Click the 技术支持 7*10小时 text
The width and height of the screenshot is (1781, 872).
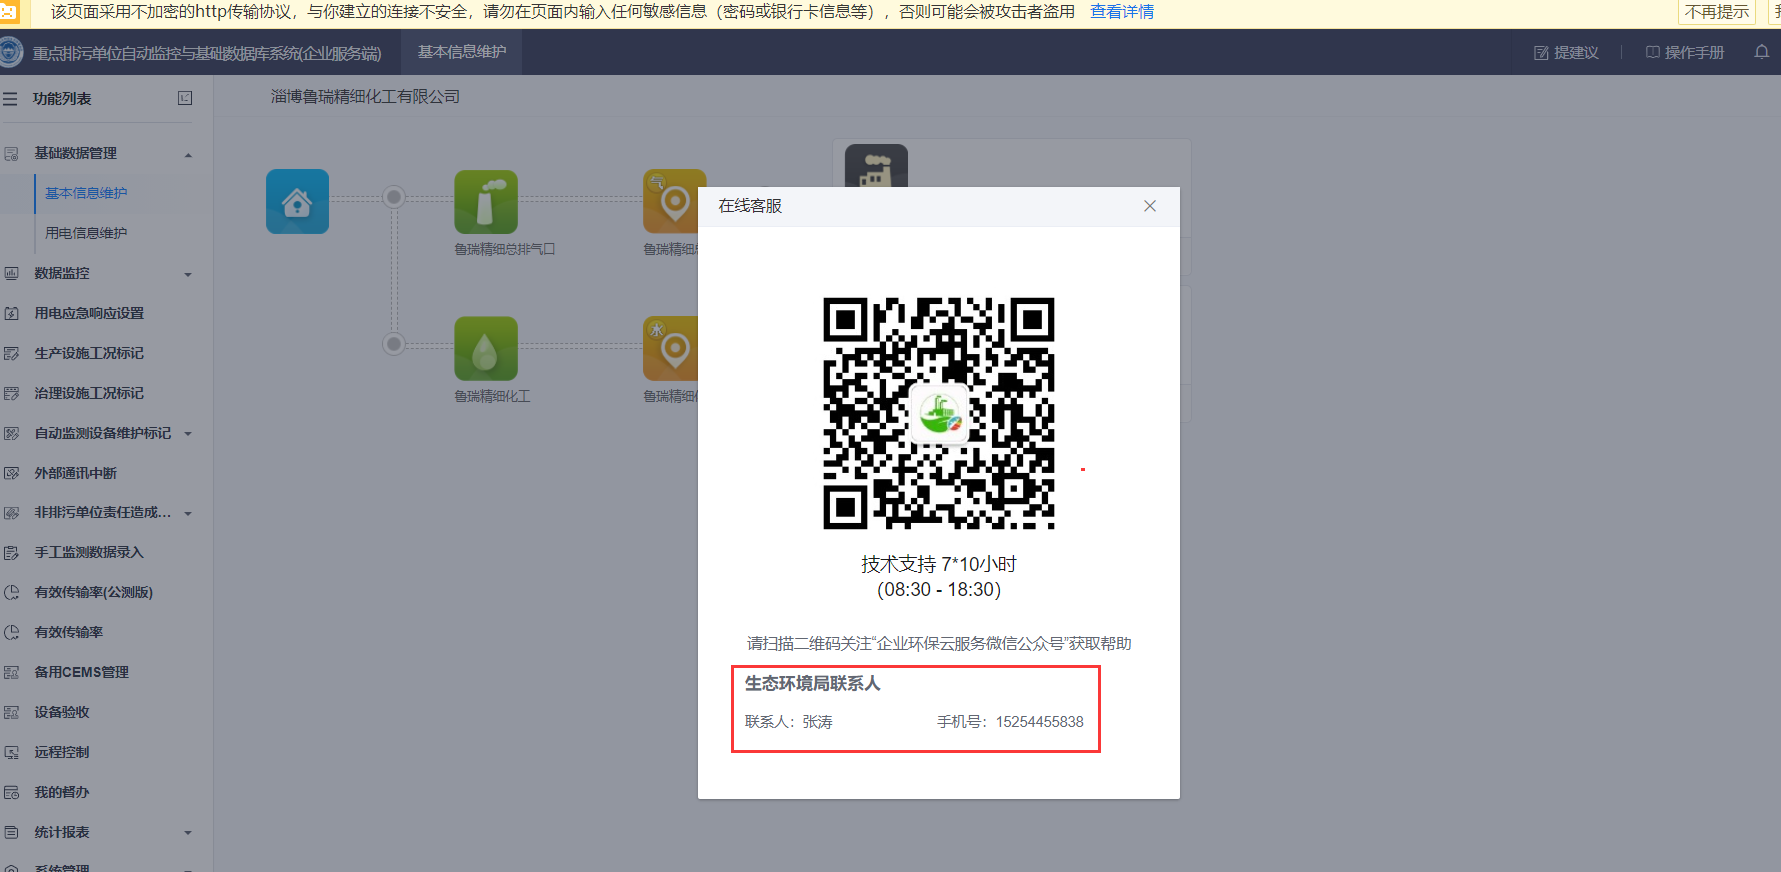click(939, 564)
